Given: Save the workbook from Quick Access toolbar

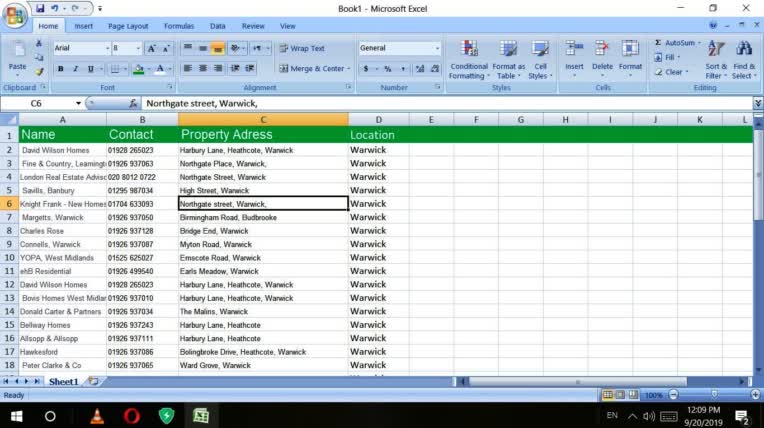Looking at the screenshot, I should pos(40,8).
